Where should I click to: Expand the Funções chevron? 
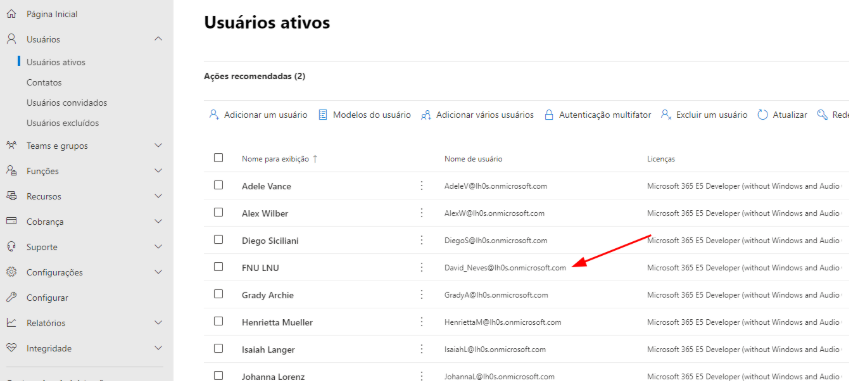click(x=158, y=171)
